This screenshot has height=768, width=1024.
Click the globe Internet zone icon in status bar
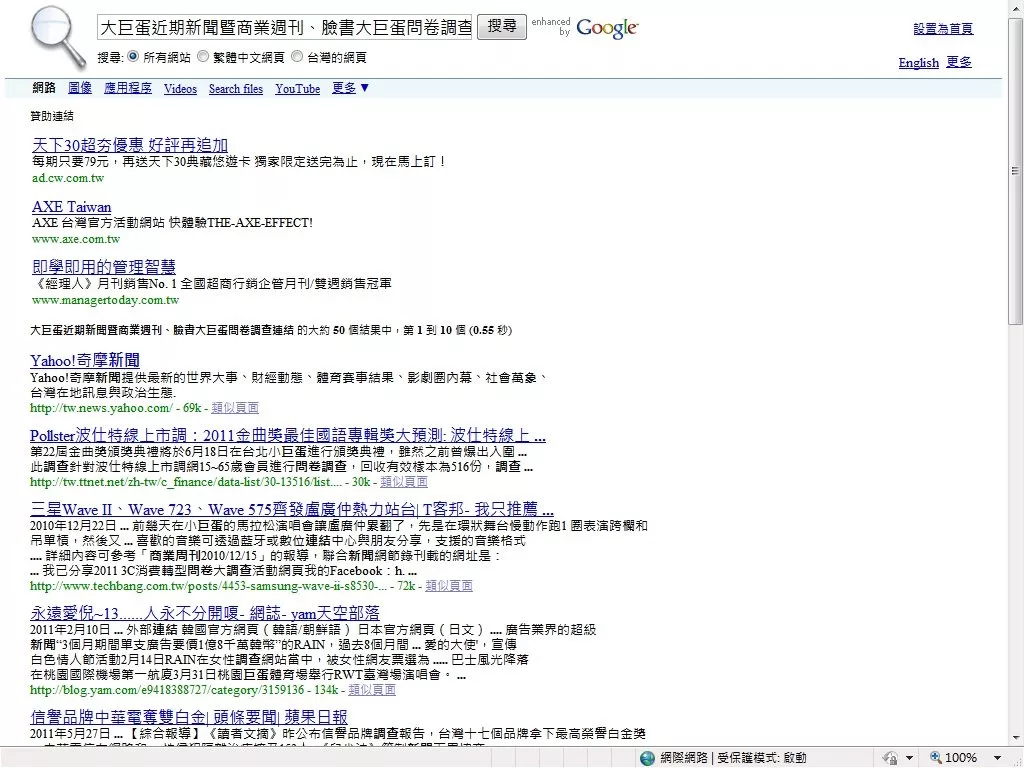[x=647, y=758]
